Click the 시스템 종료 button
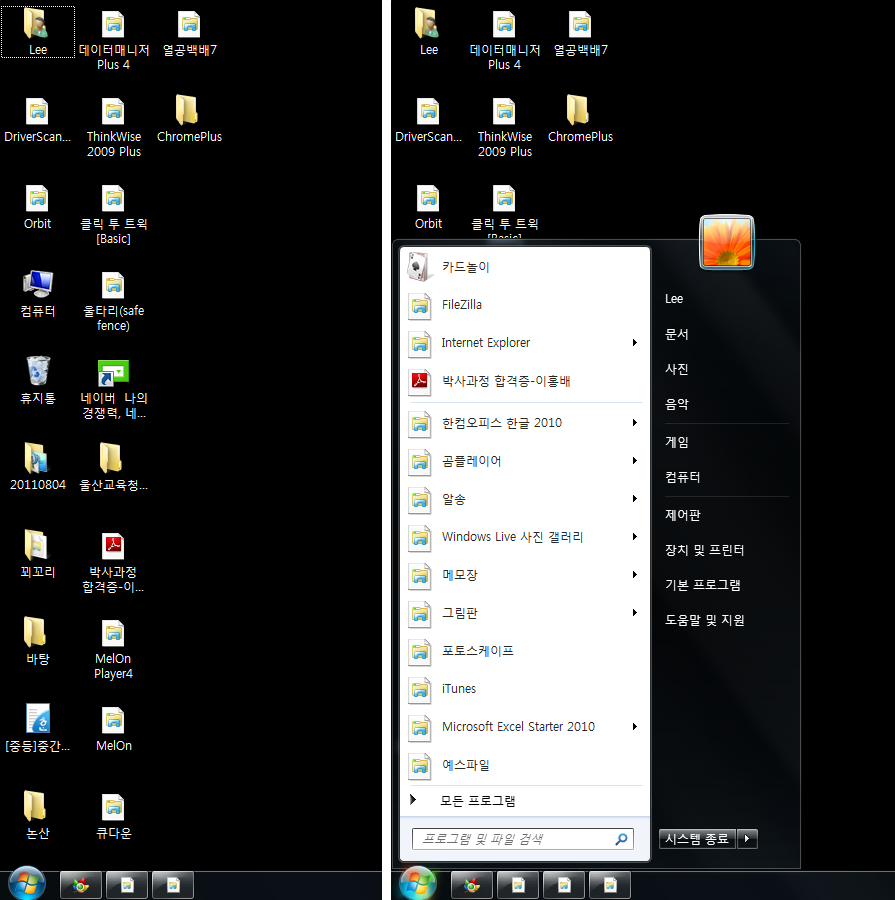895x900 pixels. point(697,839)
